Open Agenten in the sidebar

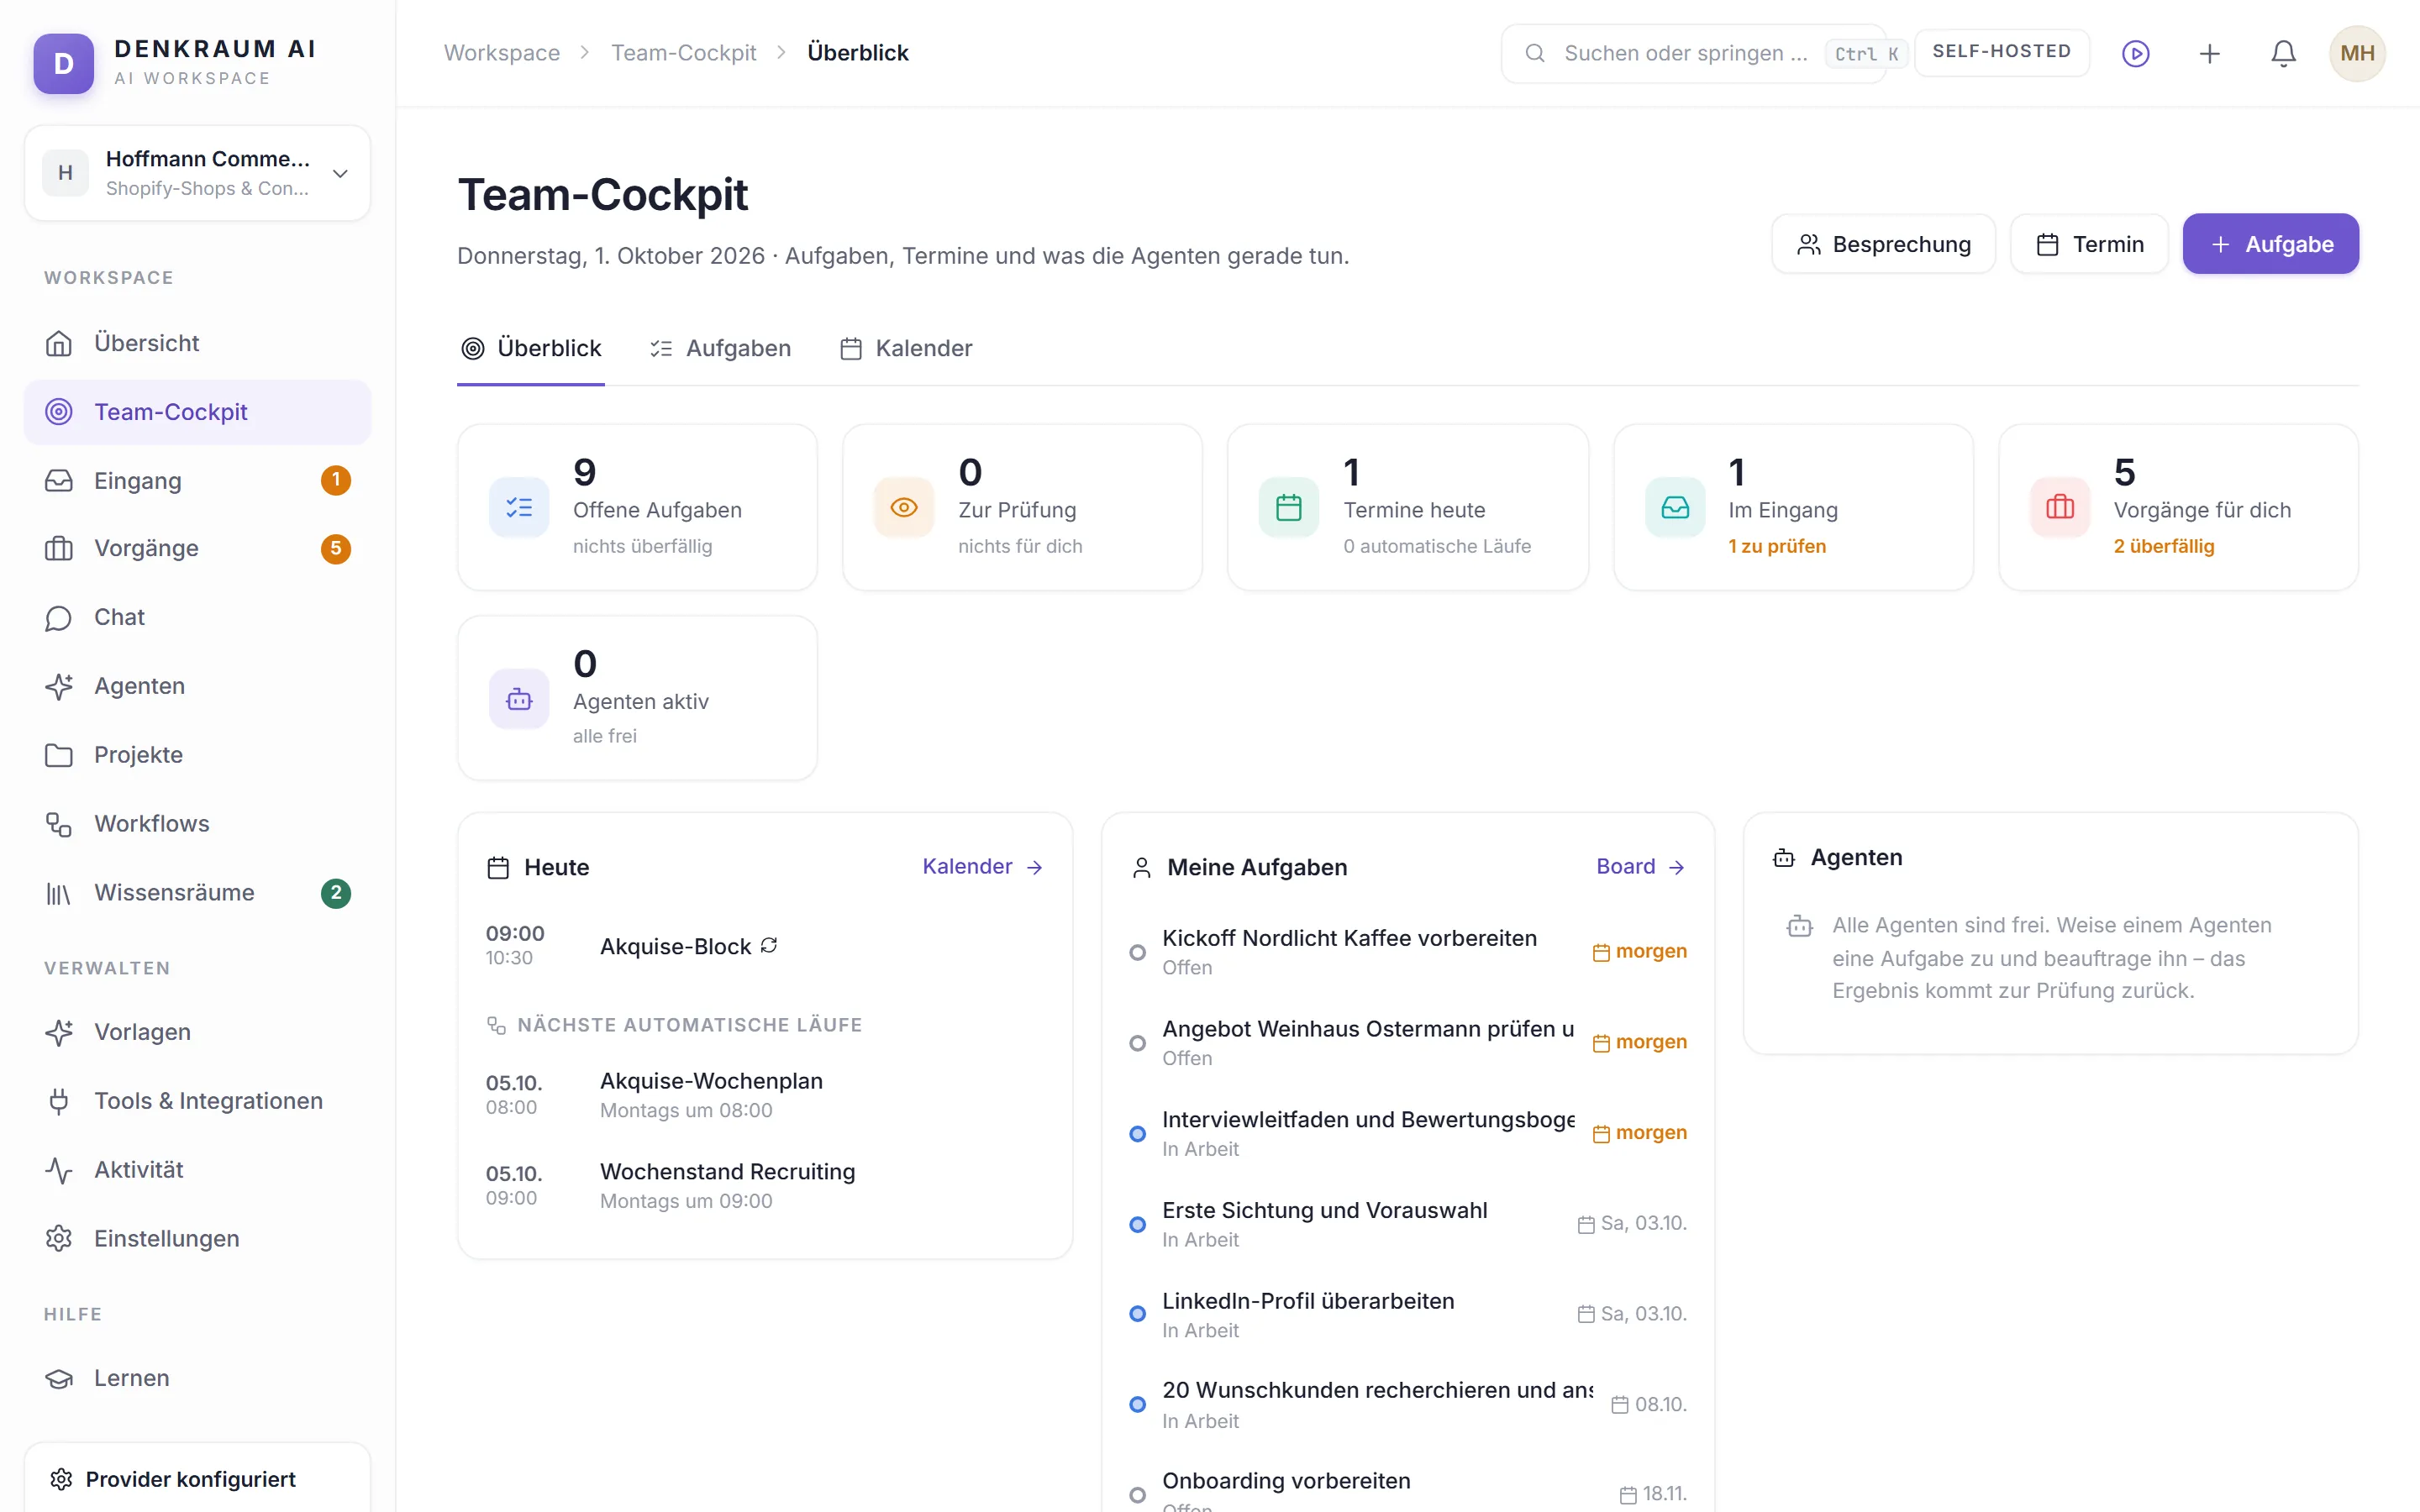click(x=197, y=686)
